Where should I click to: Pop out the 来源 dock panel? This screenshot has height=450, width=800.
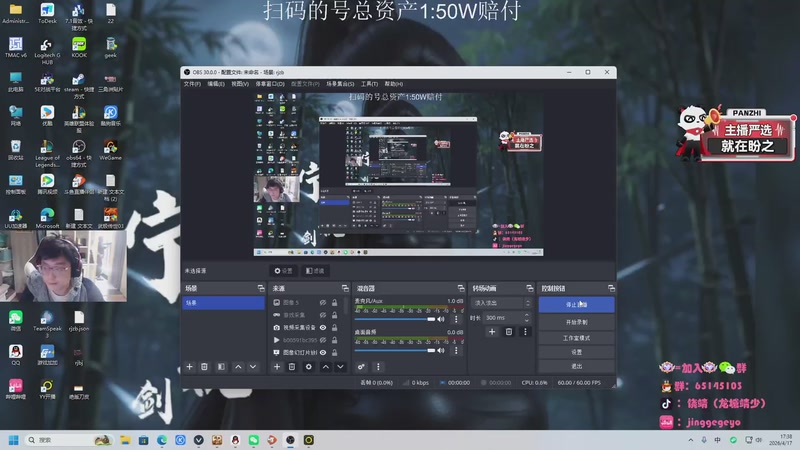[x=345, y=288]
